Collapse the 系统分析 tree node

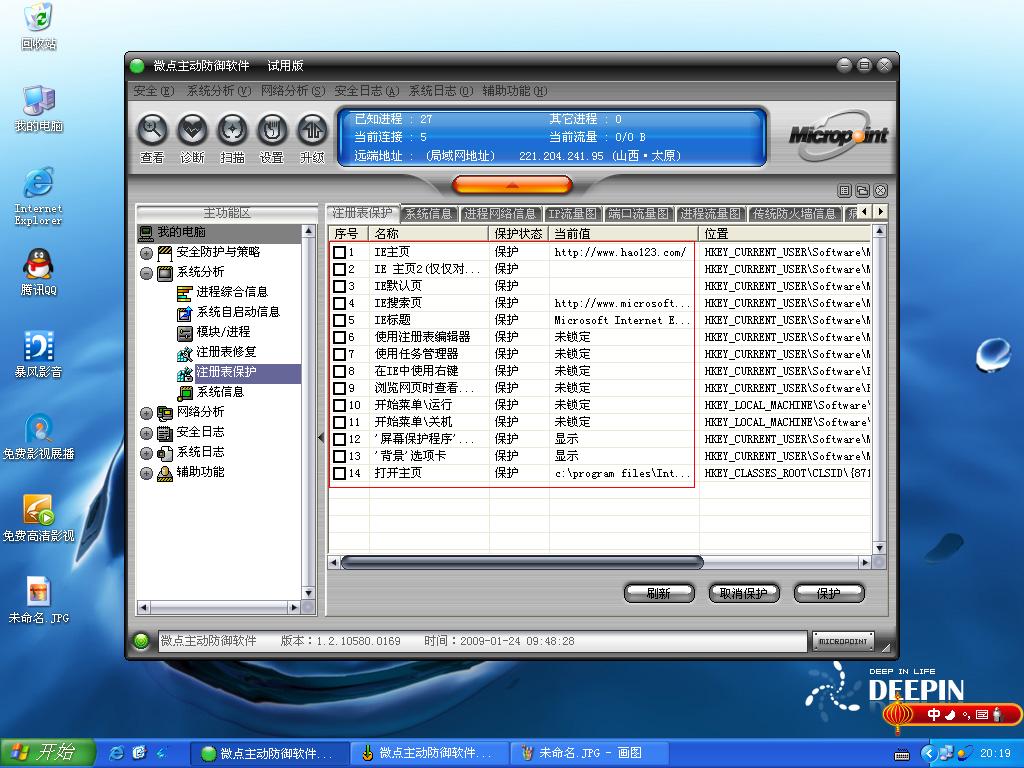[146, 273]
